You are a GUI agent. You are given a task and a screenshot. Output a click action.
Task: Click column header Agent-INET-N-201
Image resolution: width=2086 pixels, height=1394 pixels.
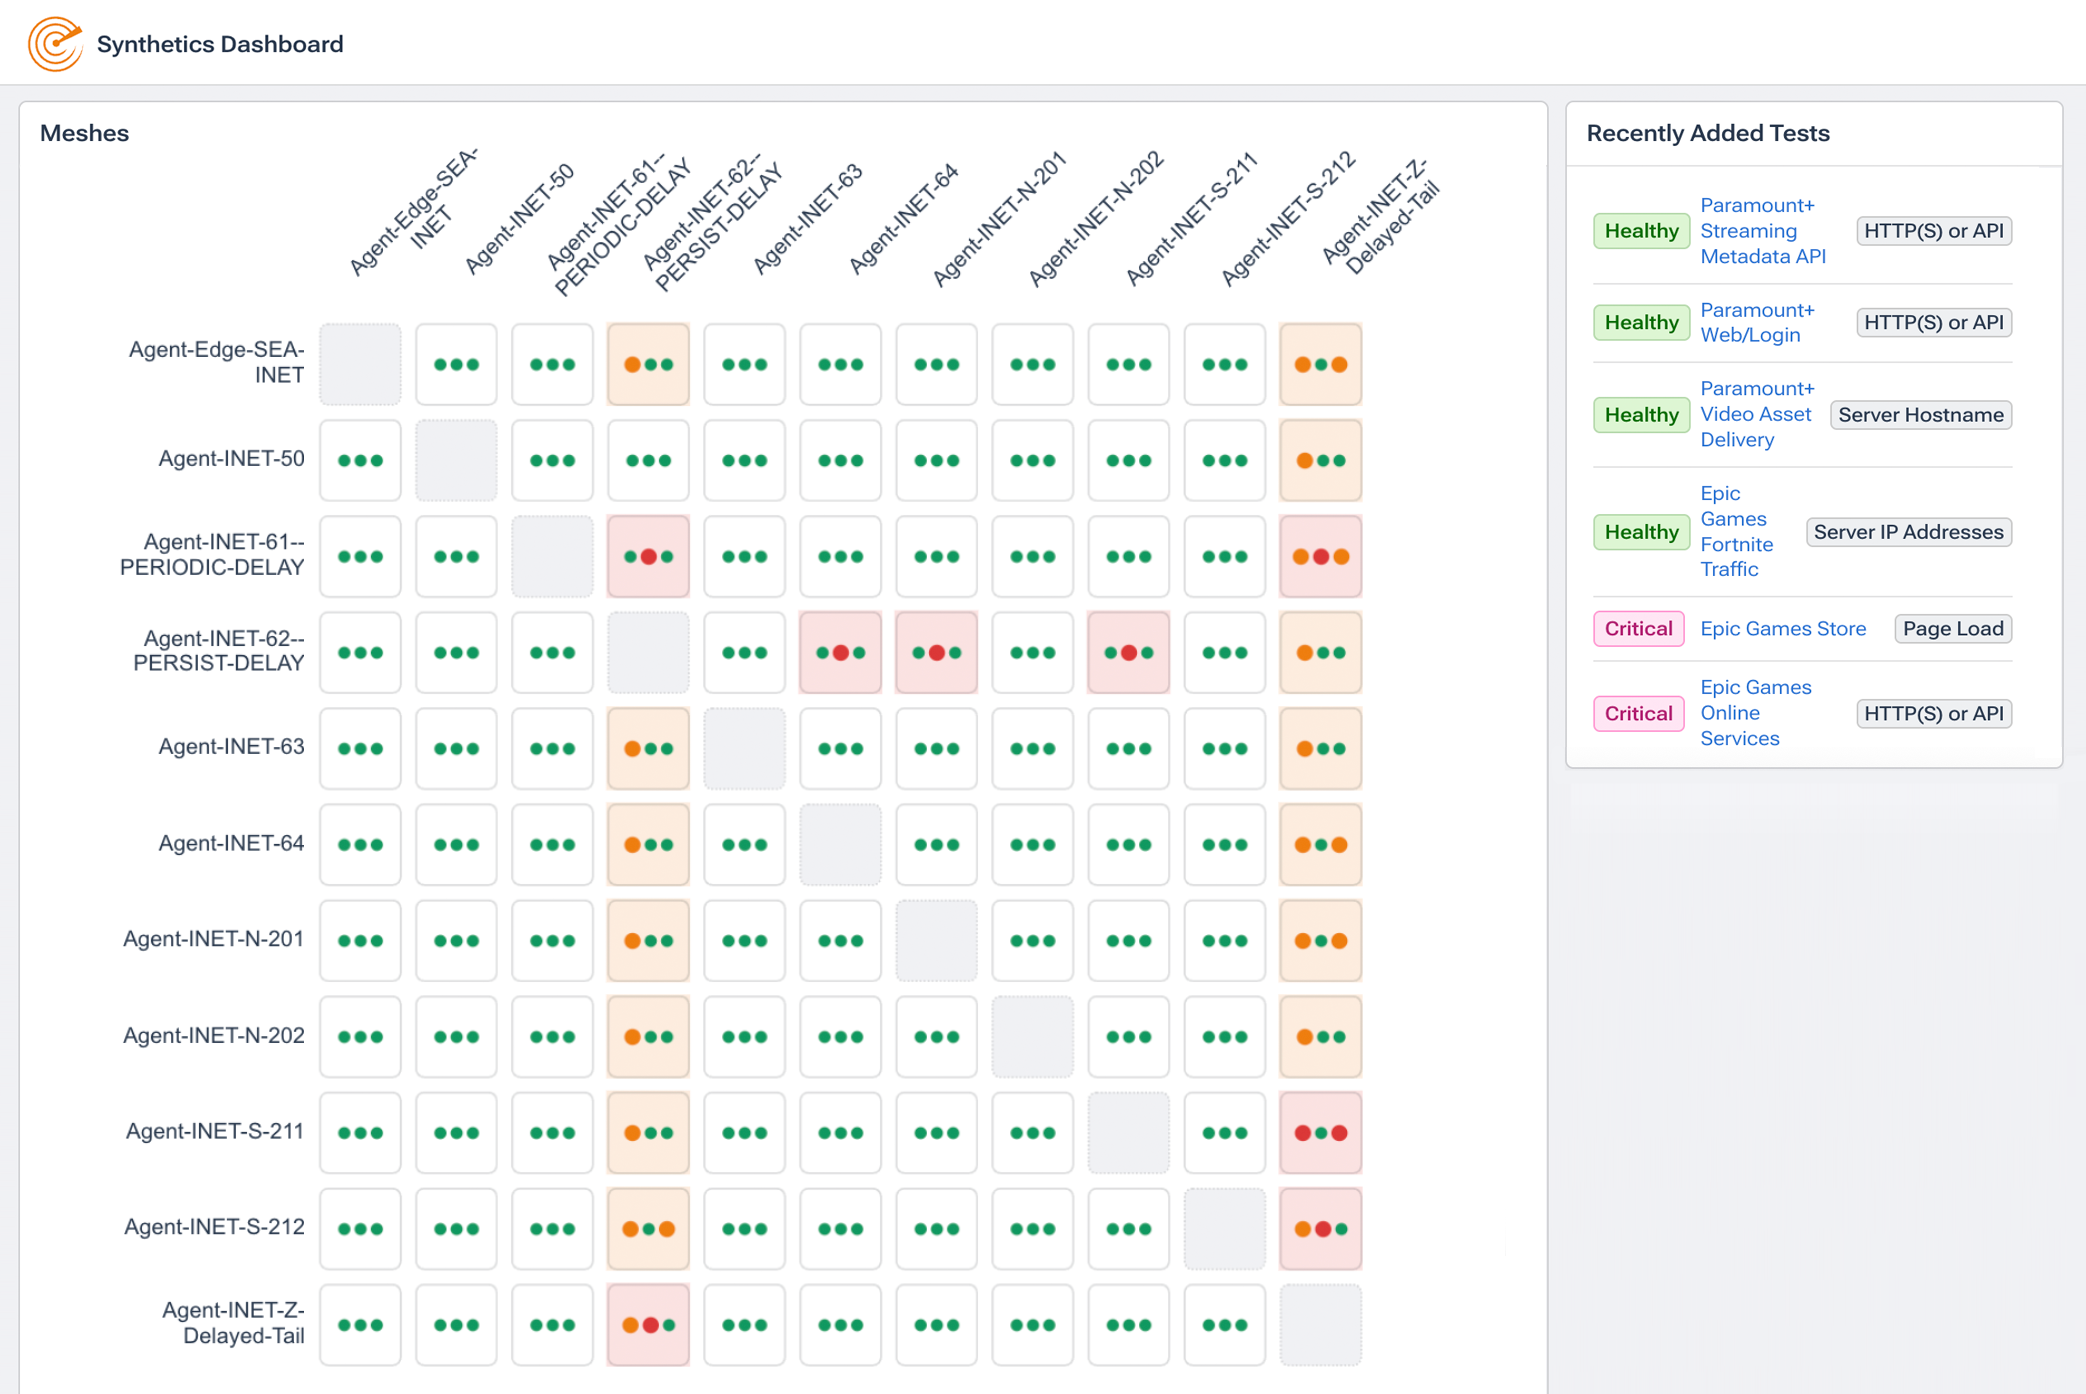(999, 219)
